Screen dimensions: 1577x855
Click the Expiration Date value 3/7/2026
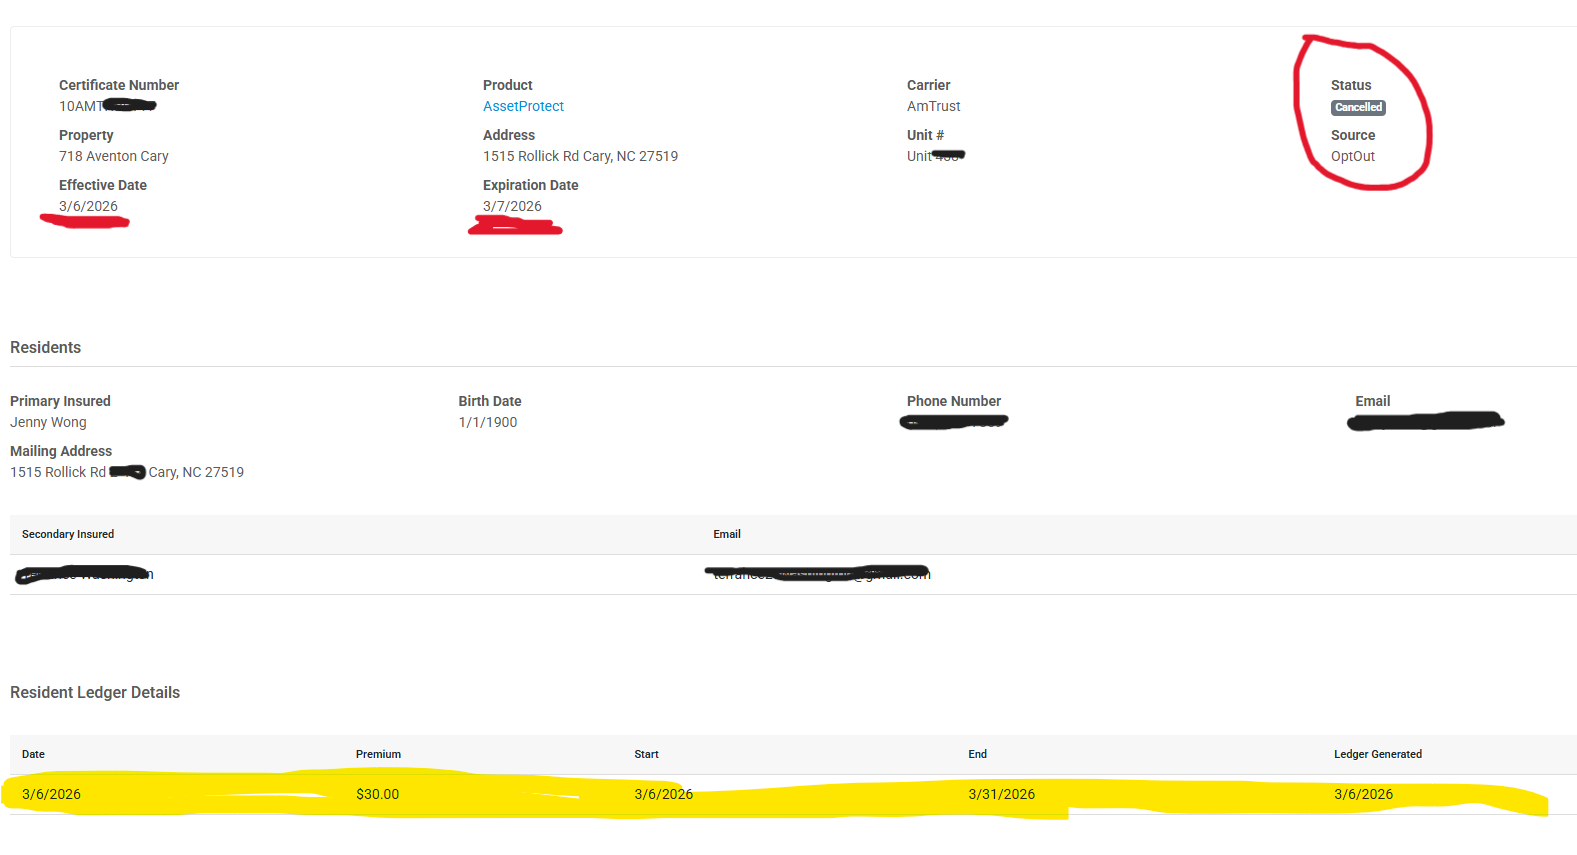(x=512, y=206)
